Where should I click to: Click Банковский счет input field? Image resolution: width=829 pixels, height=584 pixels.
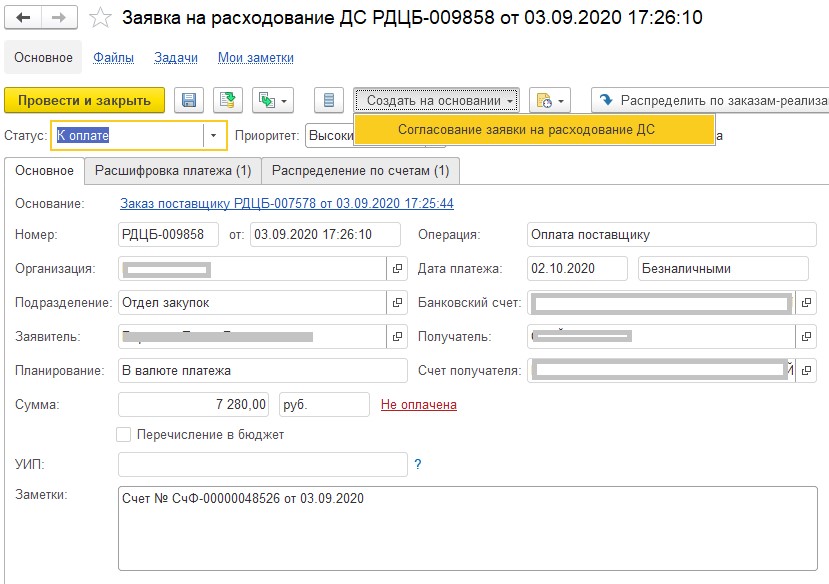(661, 302)
